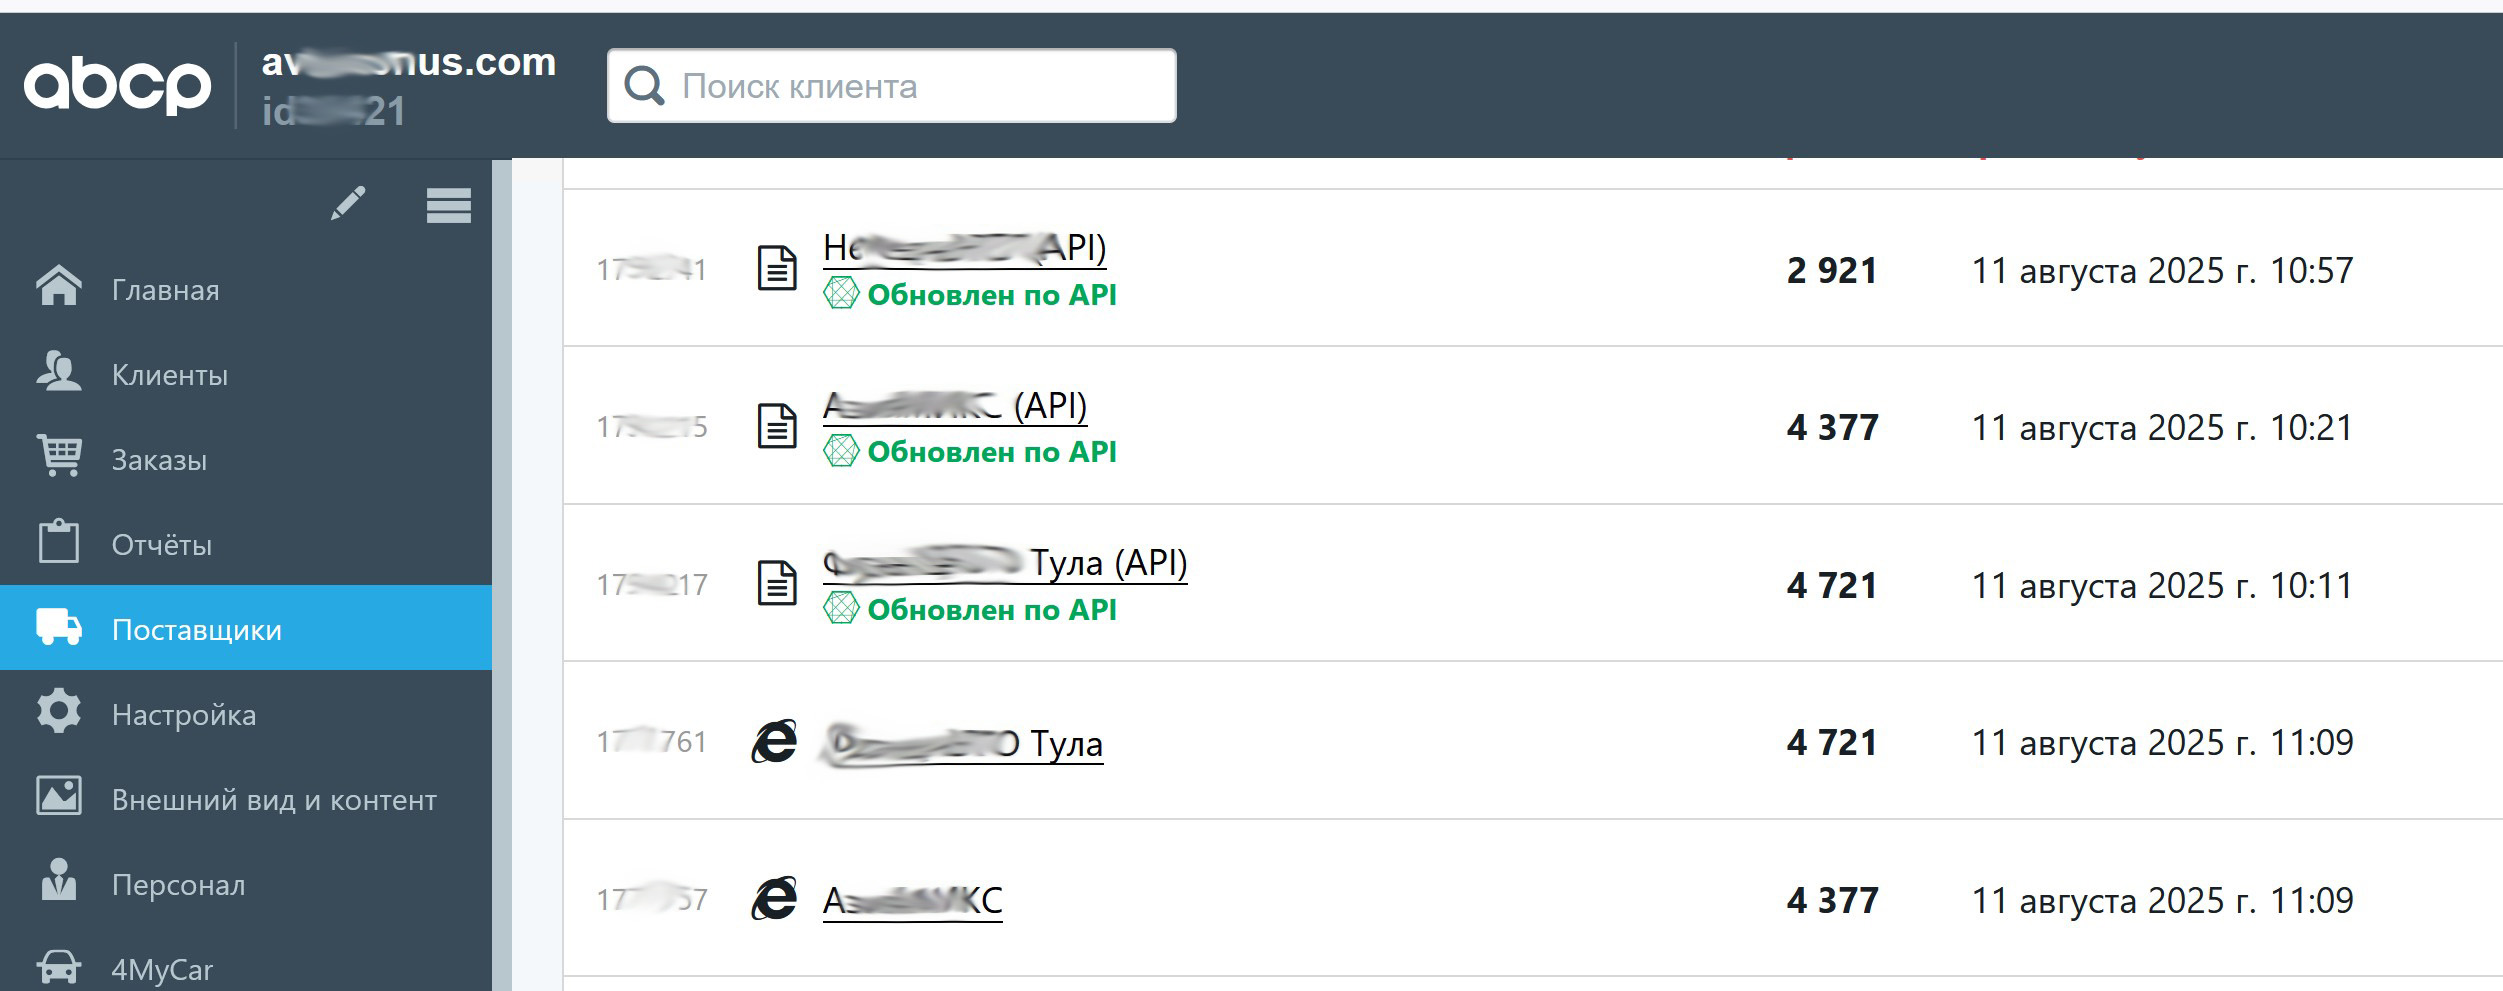Go to Персонал section
This screenshot has width=2503, height=991.
point(178,885)
